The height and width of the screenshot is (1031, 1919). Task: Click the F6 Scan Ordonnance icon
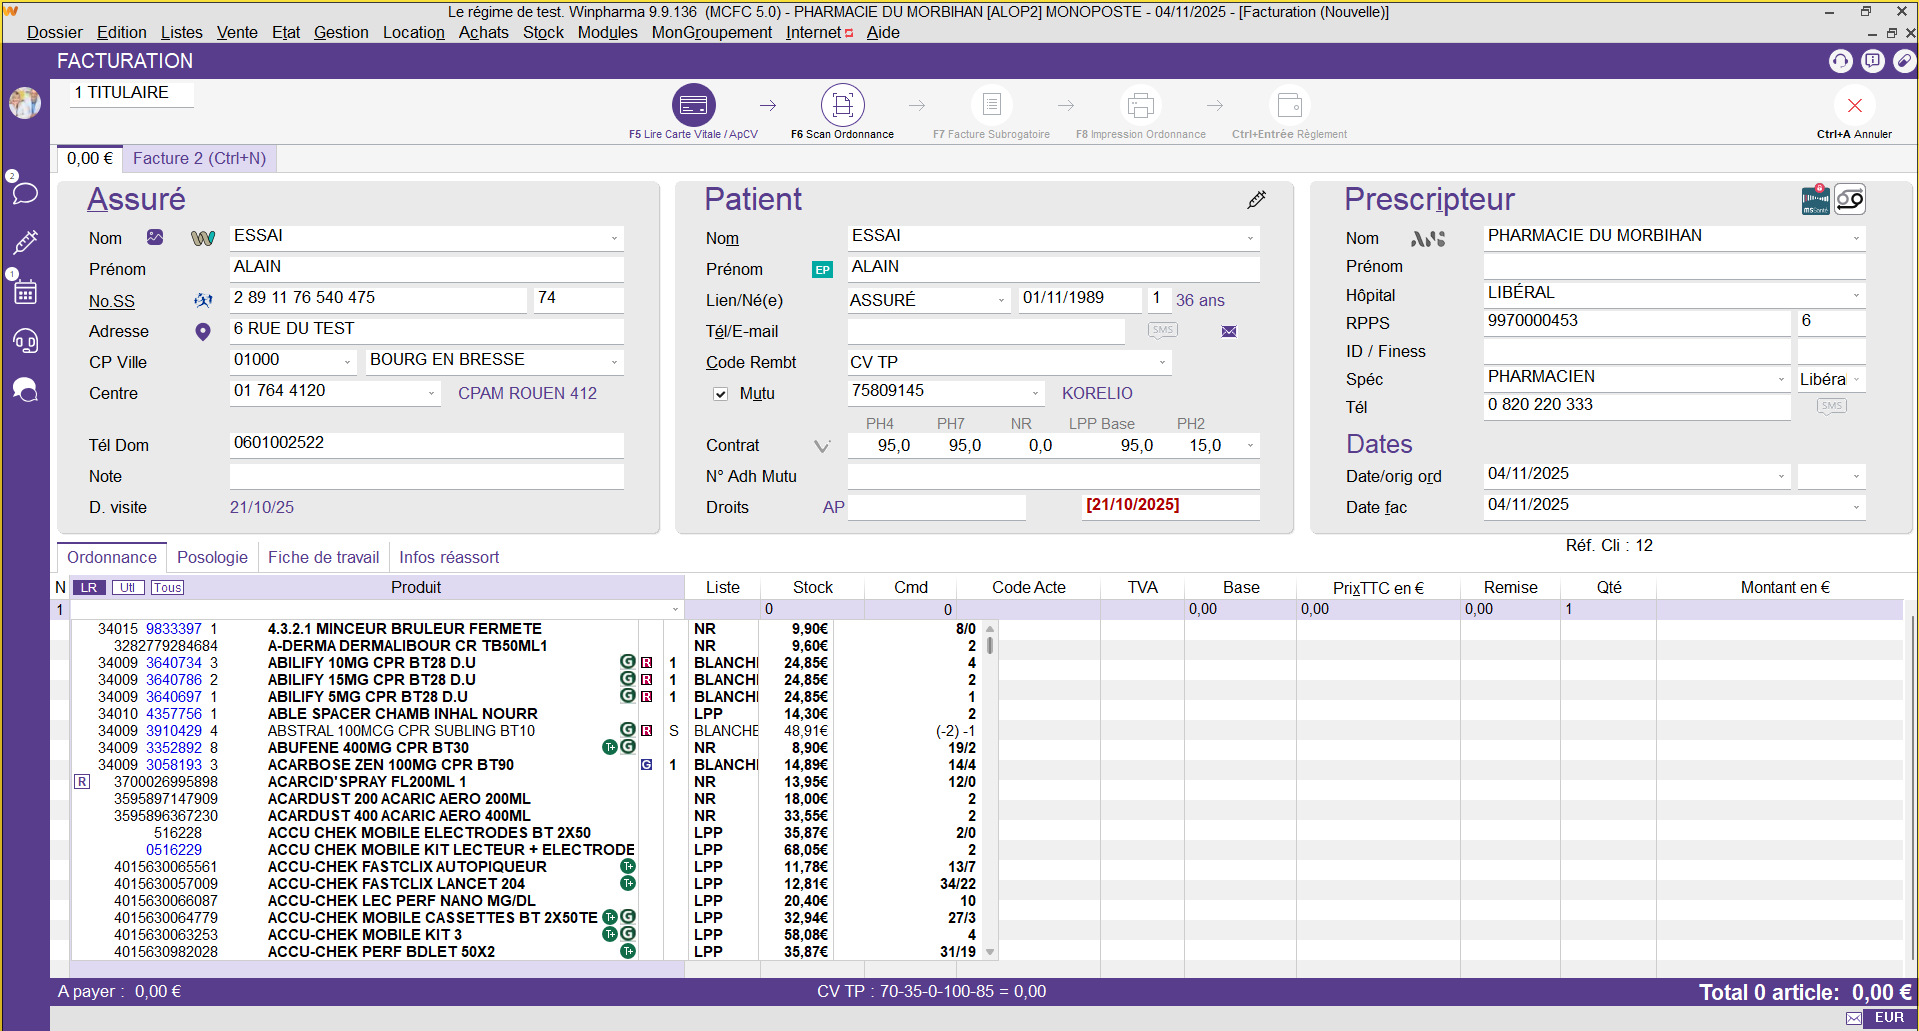843,105
